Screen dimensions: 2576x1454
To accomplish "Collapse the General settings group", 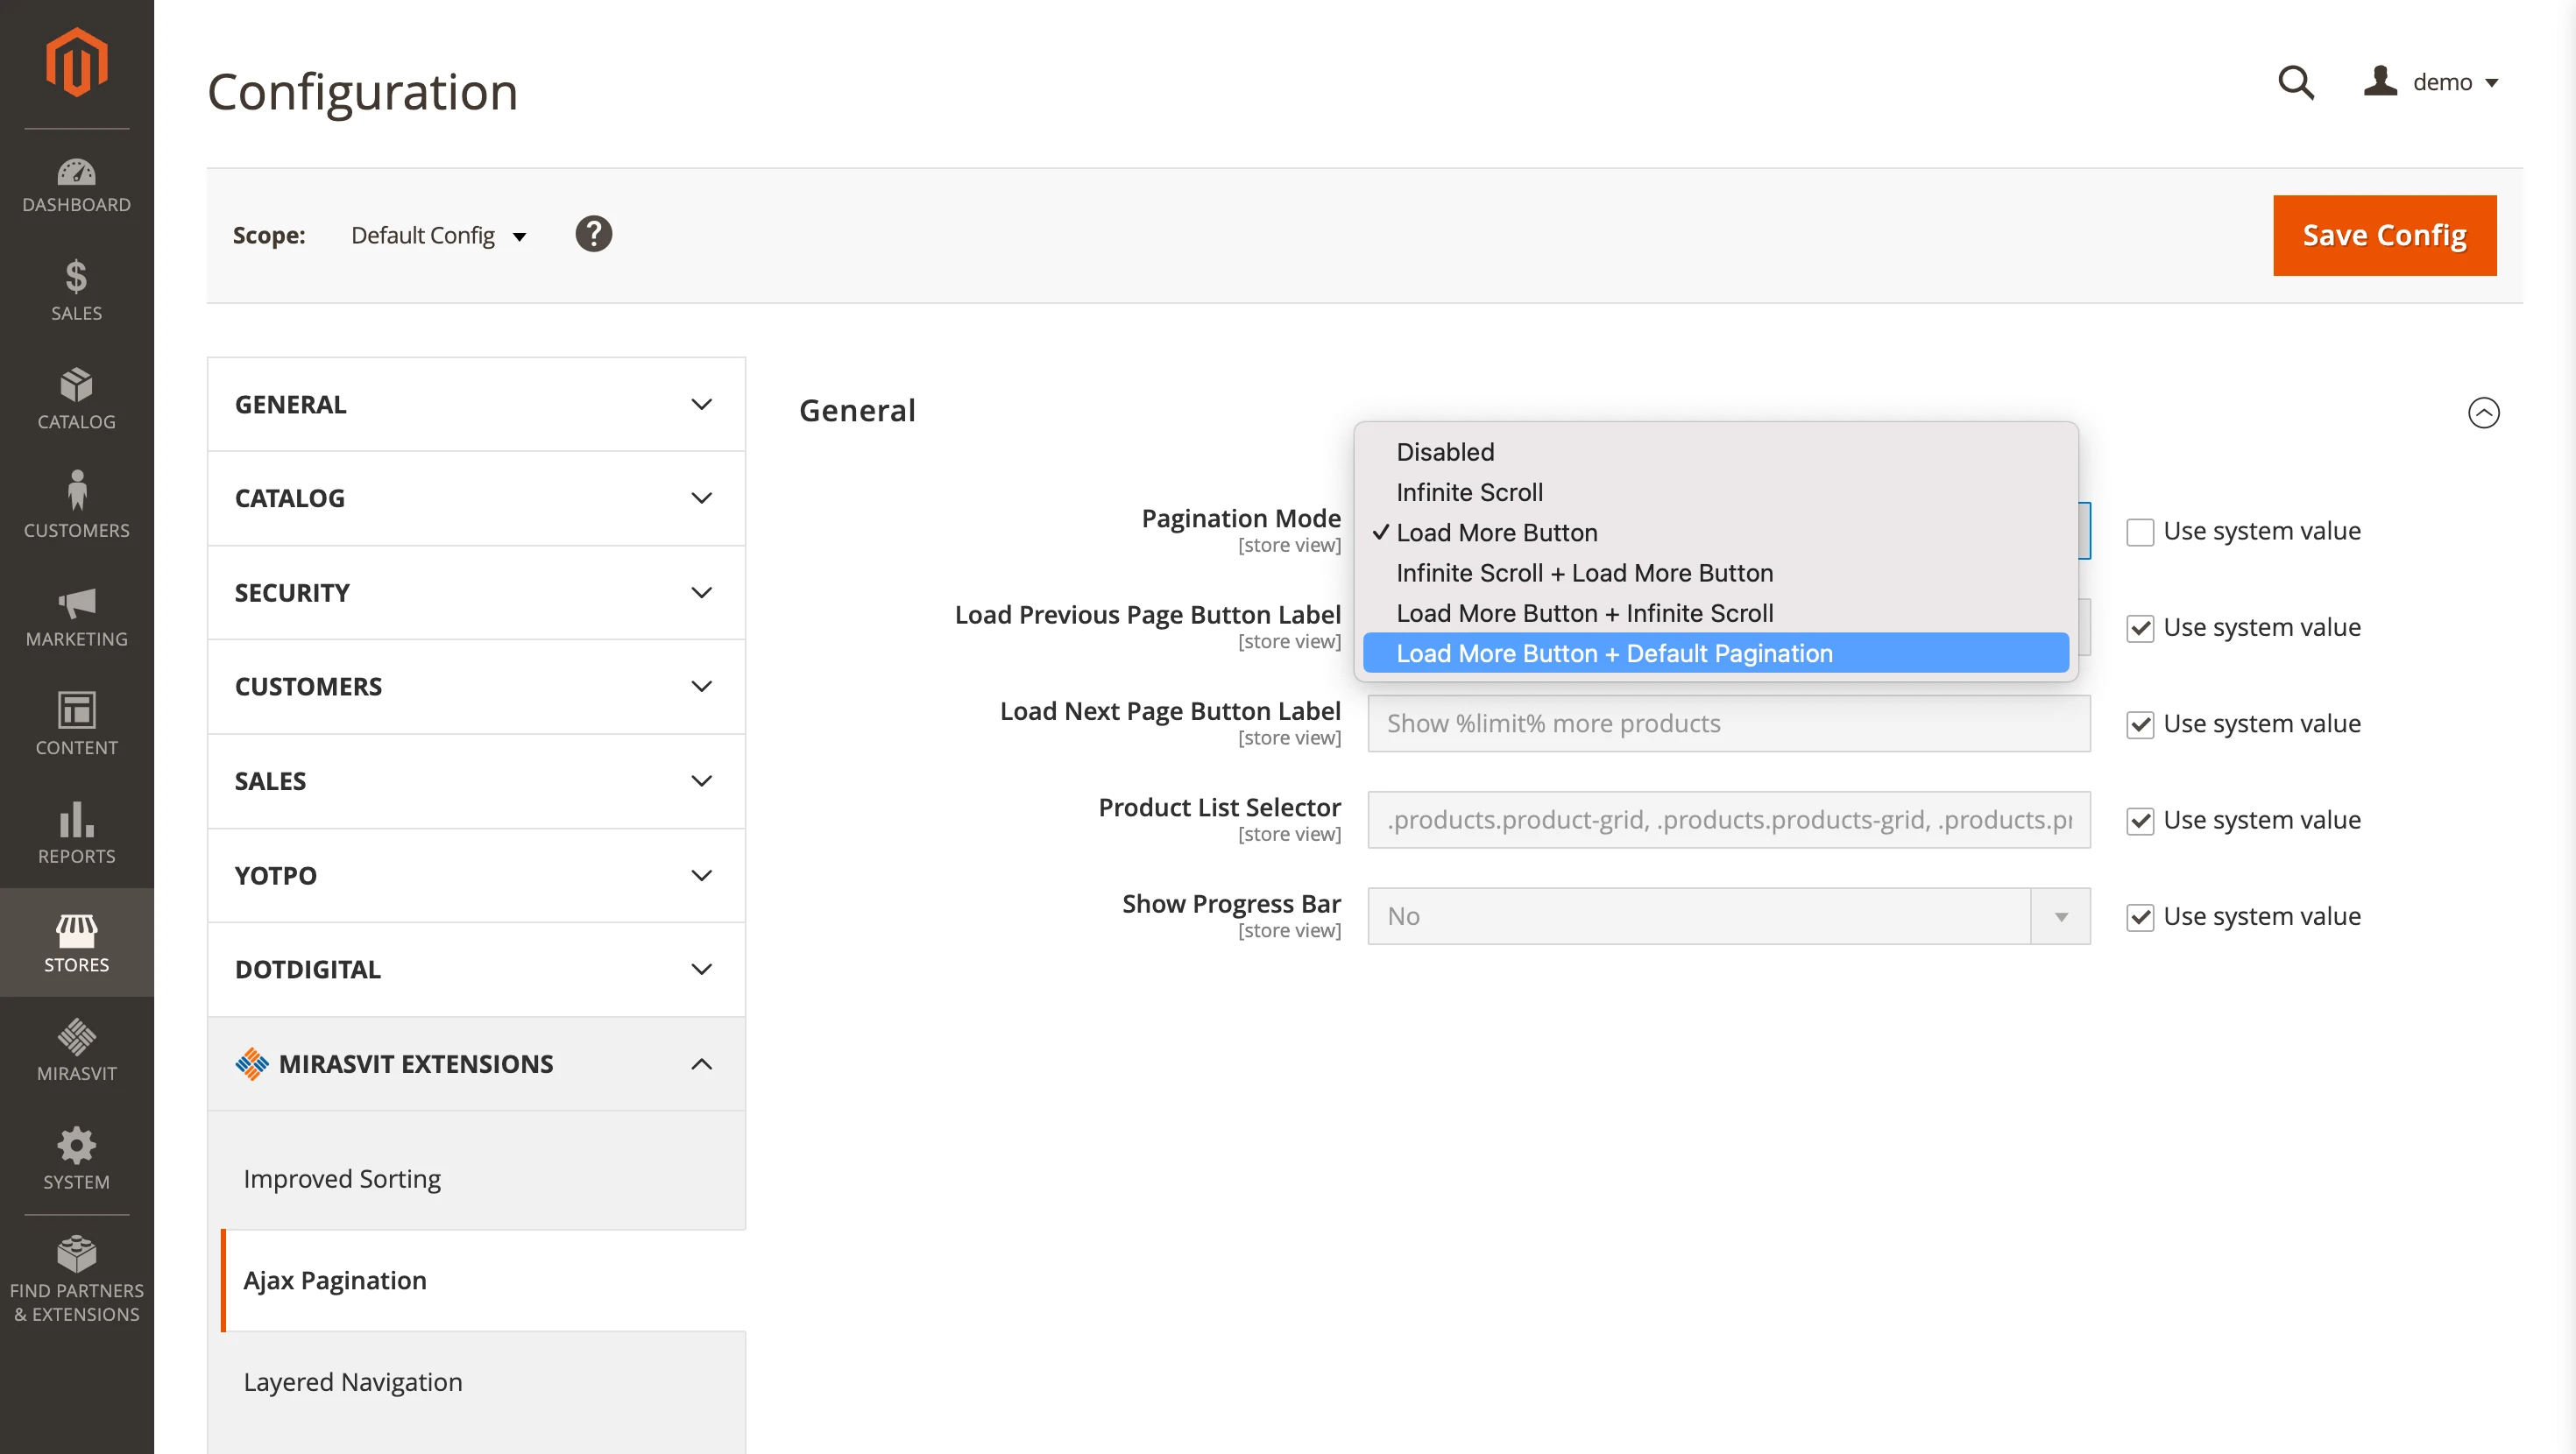I will click(2483, 412).
